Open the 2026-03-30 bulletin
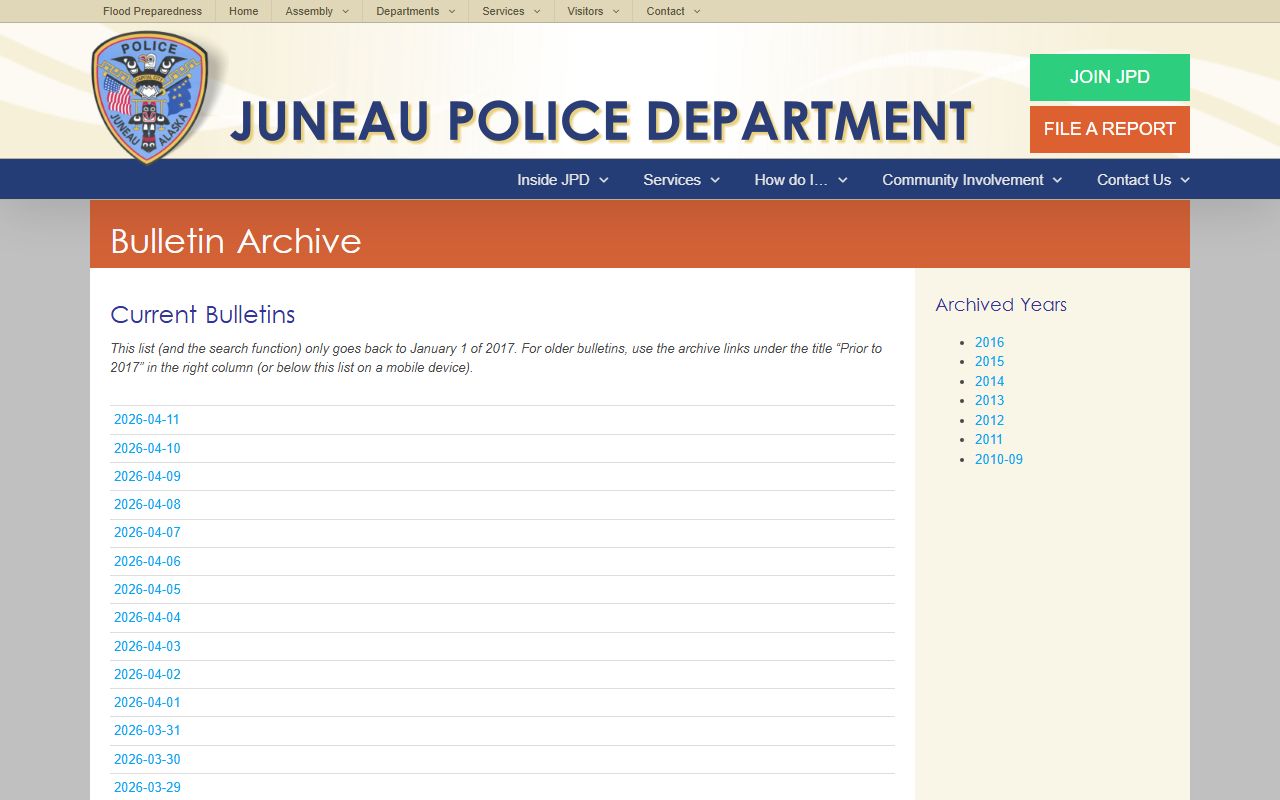Screen dimensions: 1280x800 click(147, 759)
